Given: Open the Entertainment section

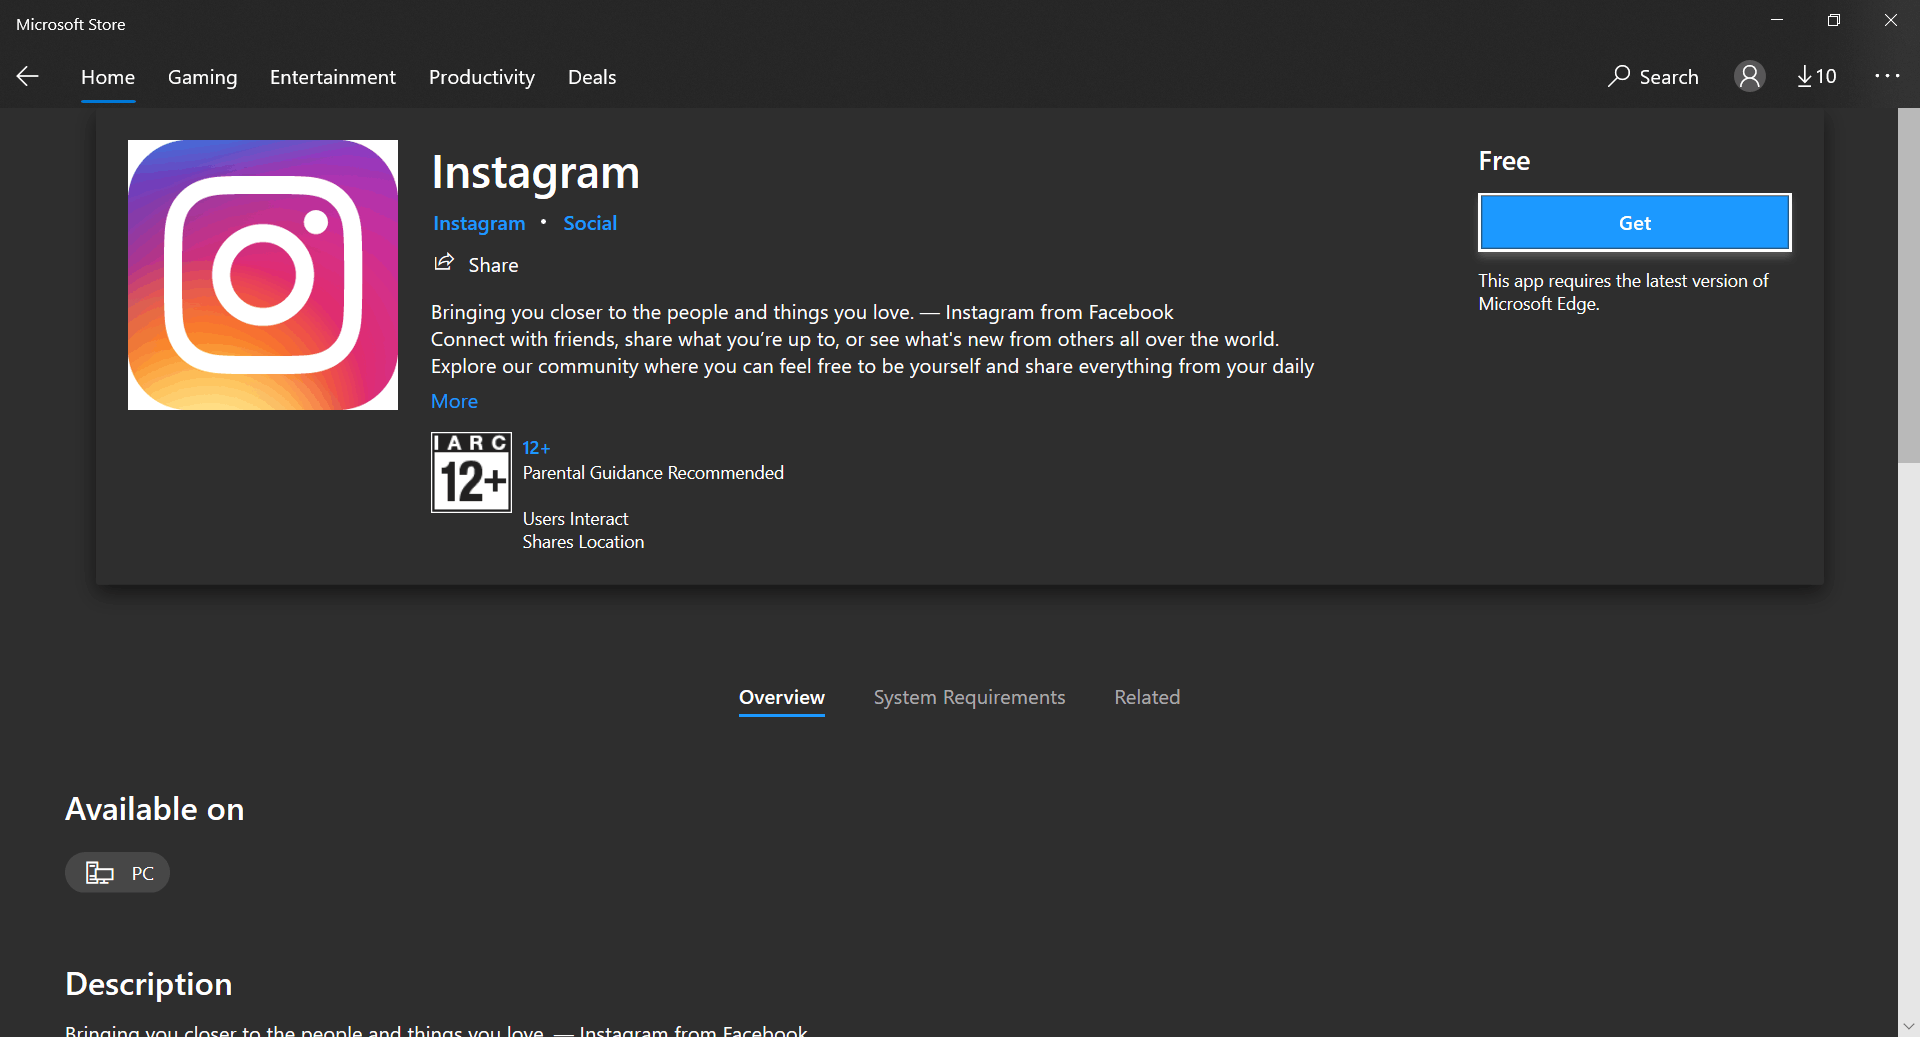Looking at the screenshot, I should click(x=333, y=77).
